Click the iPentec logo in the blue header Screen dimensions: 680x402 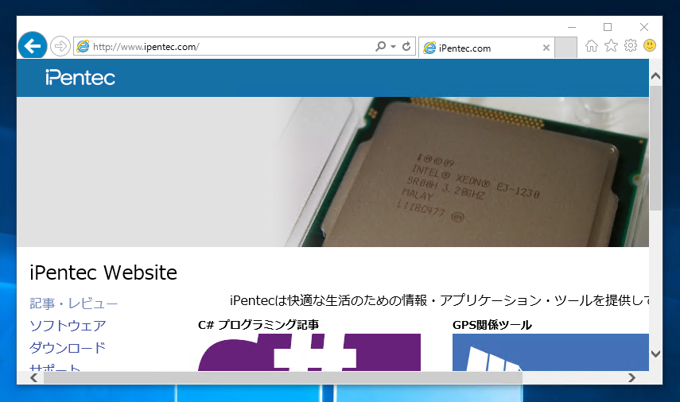80,78
